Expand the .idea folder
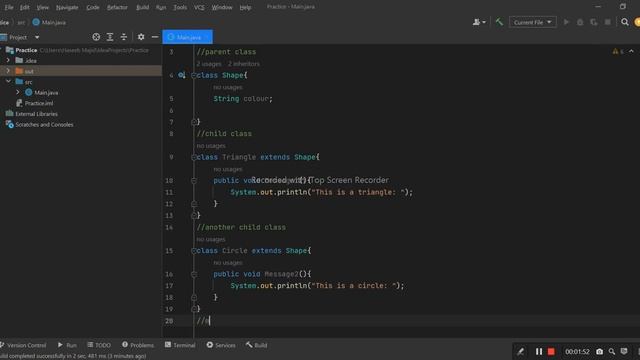The image size is (640, 360). point(8,60)
